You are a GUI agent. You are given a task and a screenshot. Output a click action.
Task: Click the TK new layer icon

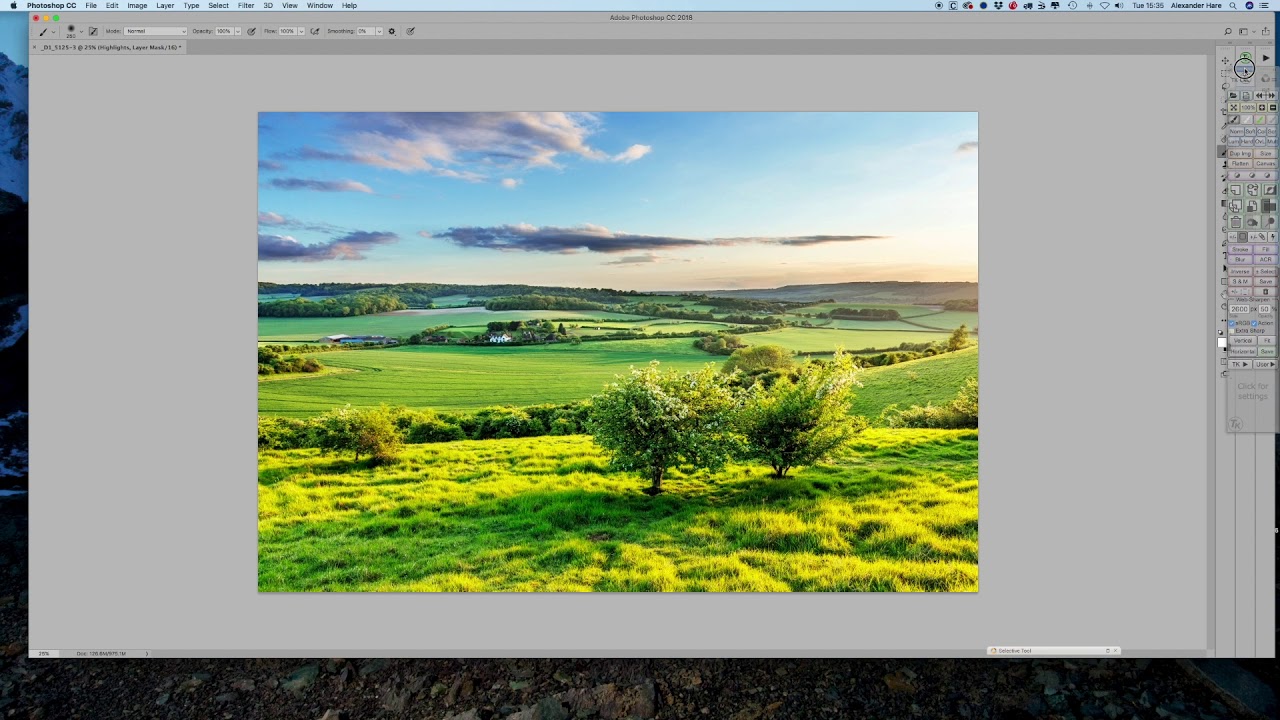[1235, 190]
